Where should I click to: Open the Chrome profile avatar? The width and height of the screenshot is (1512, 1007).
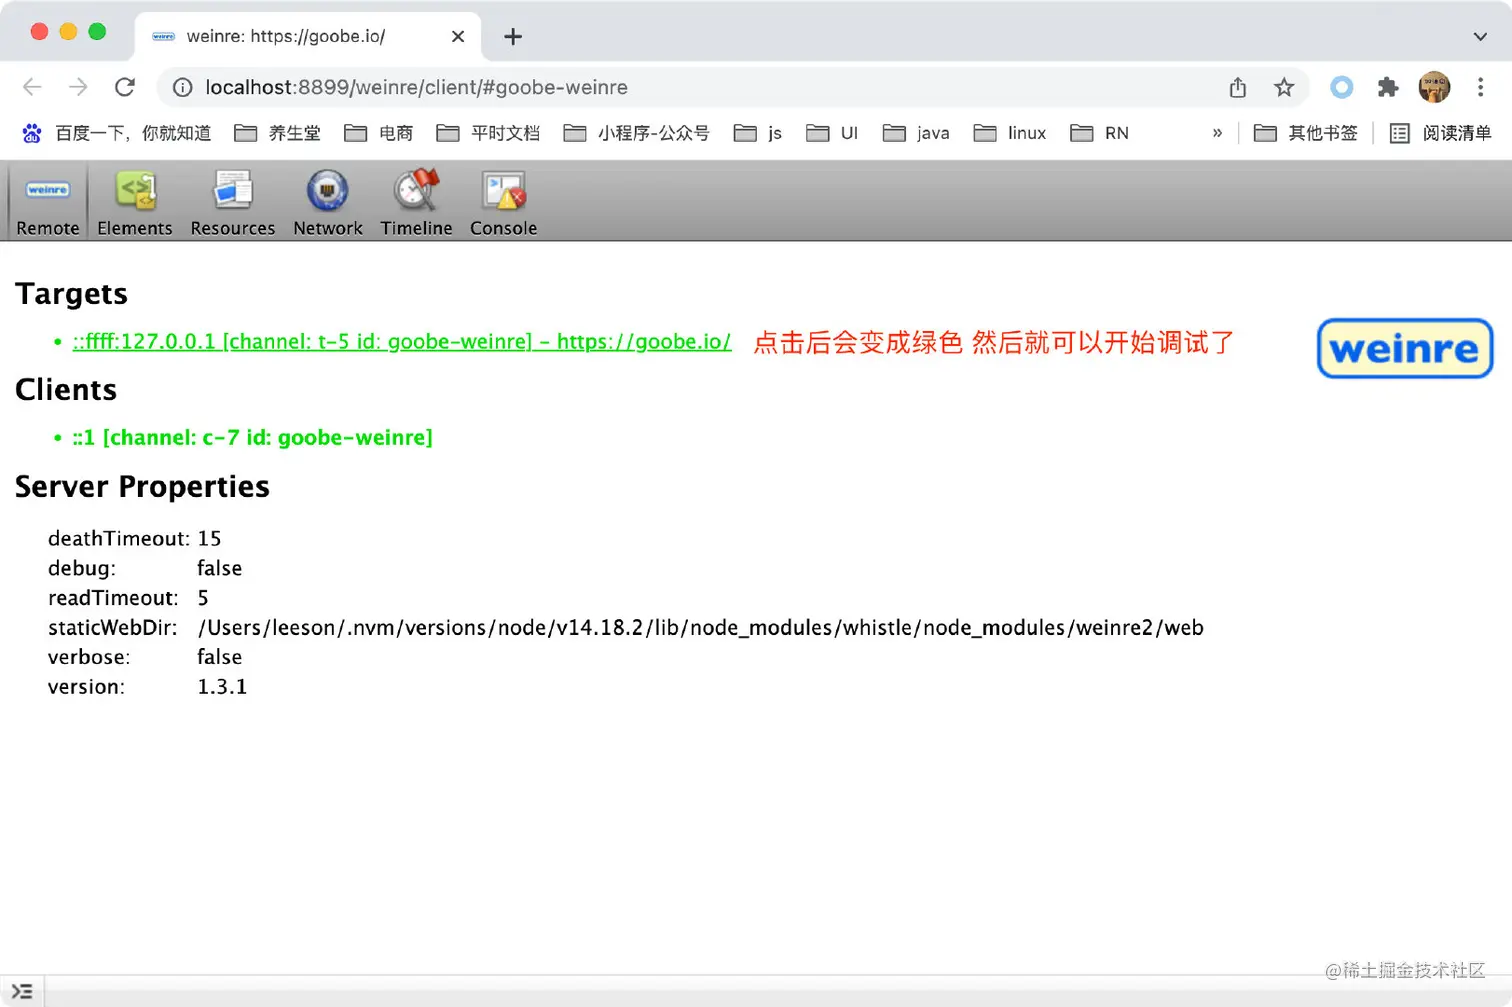1434,88
